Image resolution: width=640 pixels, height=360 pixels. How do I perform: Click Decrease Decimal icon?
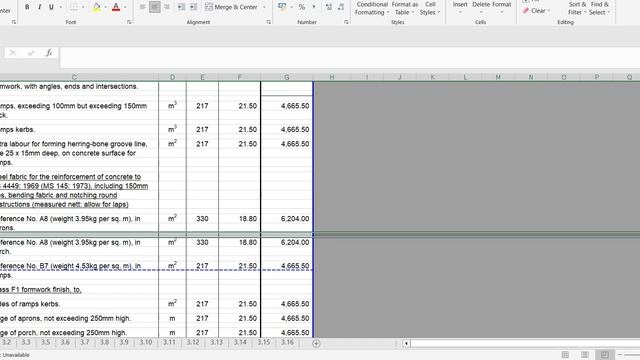tap(341, 7)
